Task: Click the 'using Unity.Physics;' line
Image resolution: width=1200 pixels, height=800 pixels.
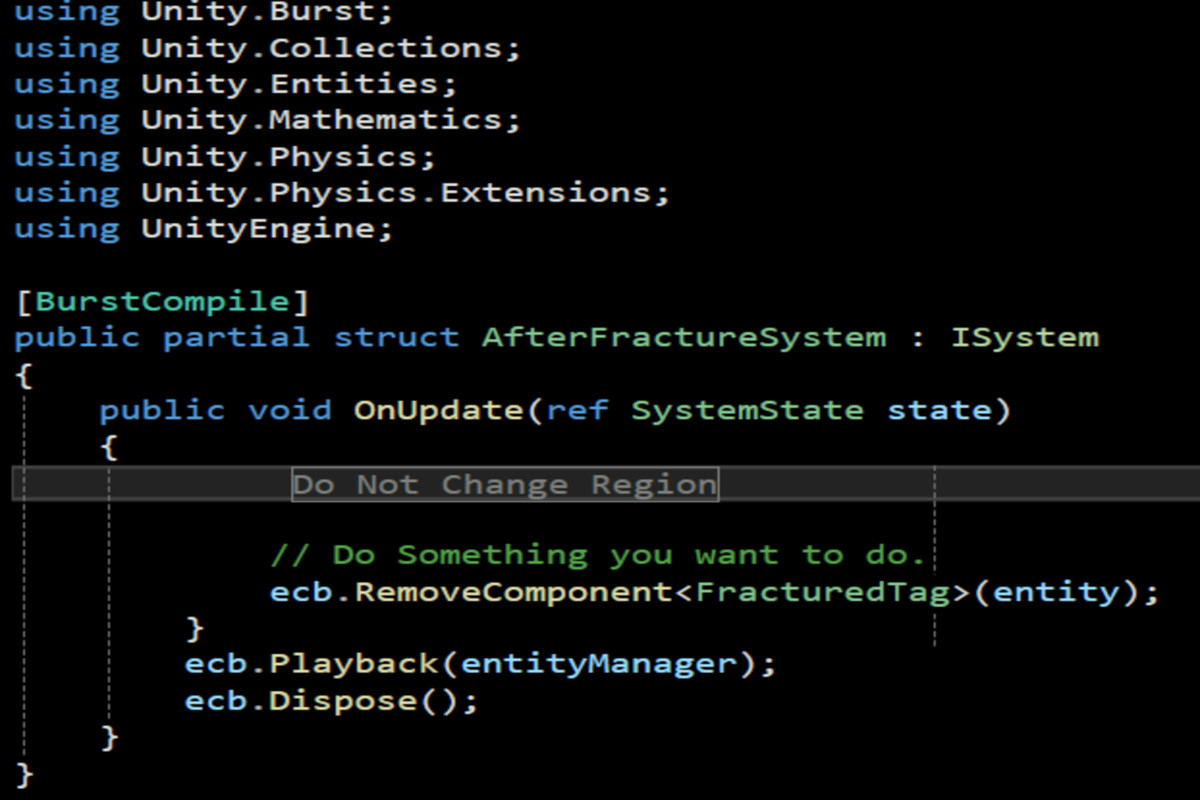Action: tap(225, 157)
